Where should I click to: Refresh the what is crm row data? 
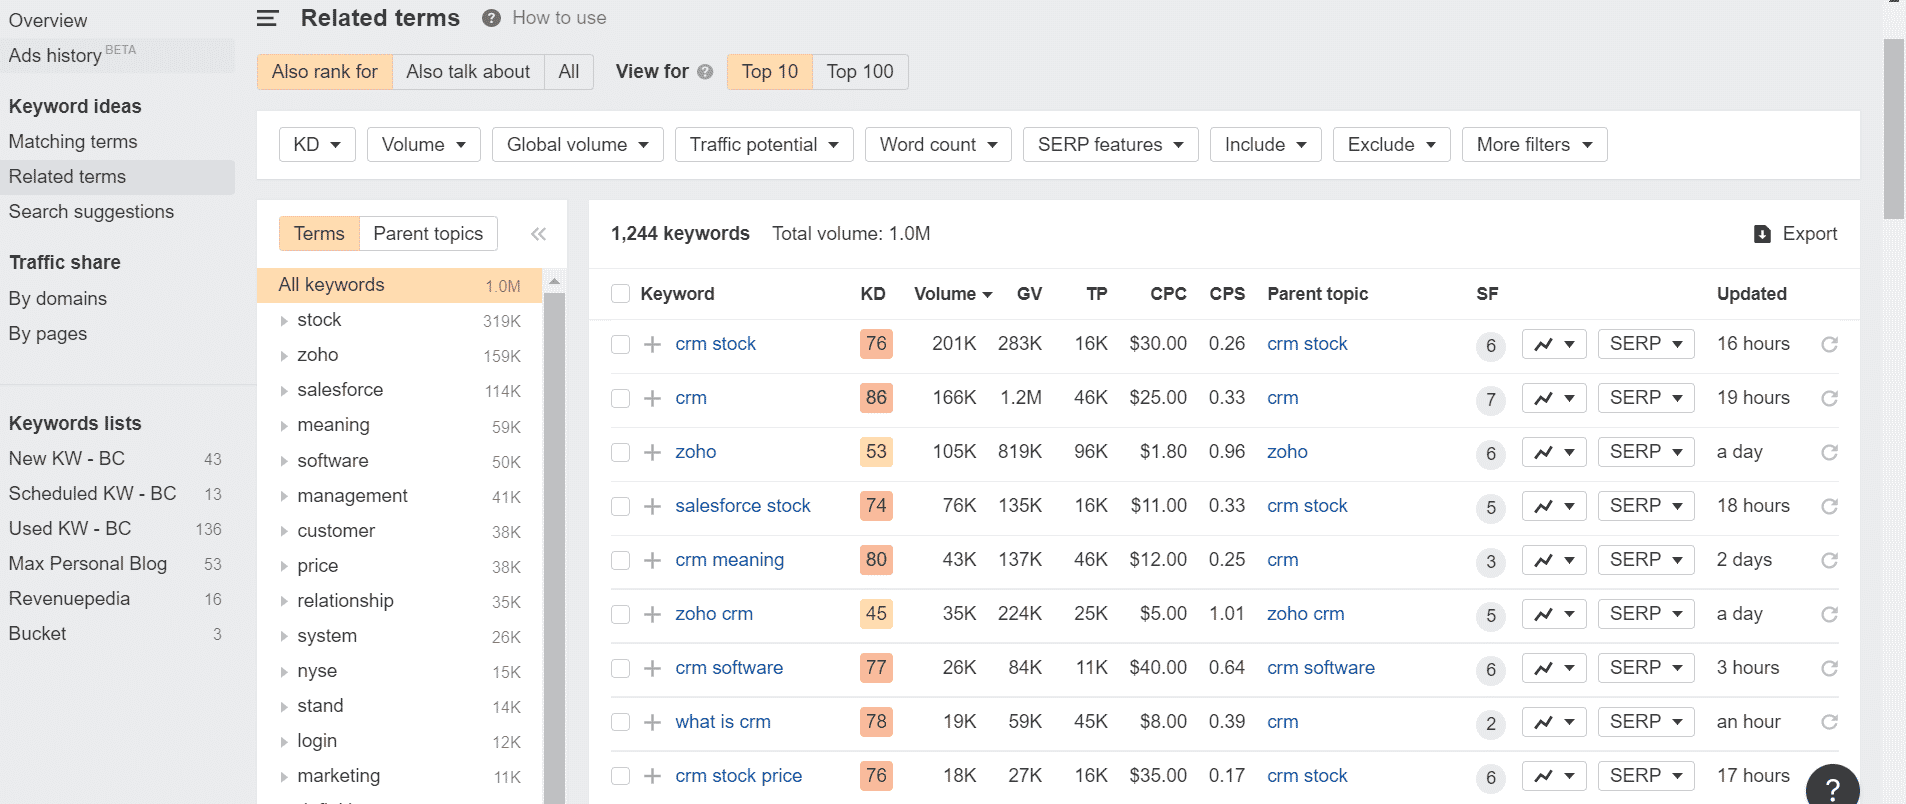(x=1830, y=722)
